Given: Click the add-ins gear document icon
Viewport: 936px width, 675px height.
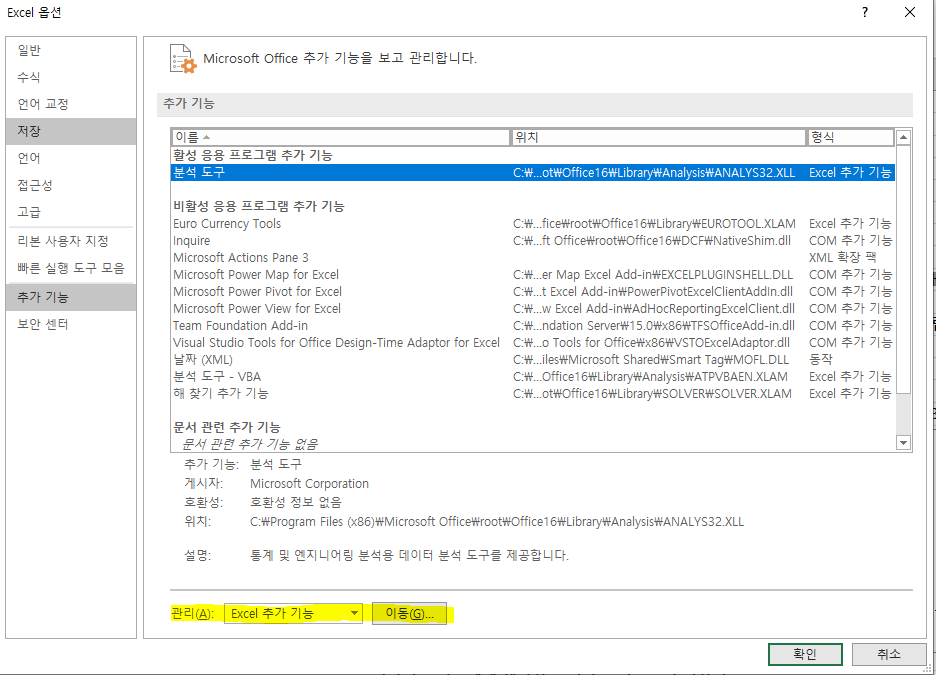Looking at the screenshot, I should coord(183,58).
